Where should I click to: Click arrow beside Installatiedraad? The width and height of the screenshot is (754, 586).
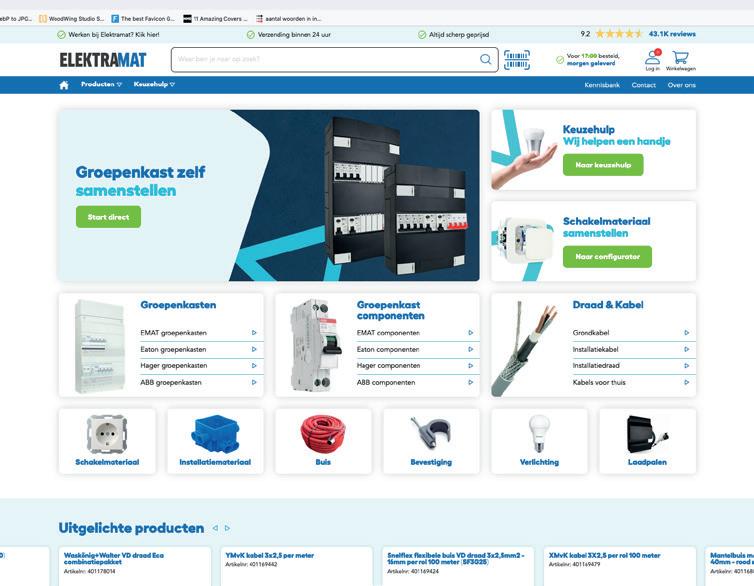pyautogui.click(x=687, y=366)
